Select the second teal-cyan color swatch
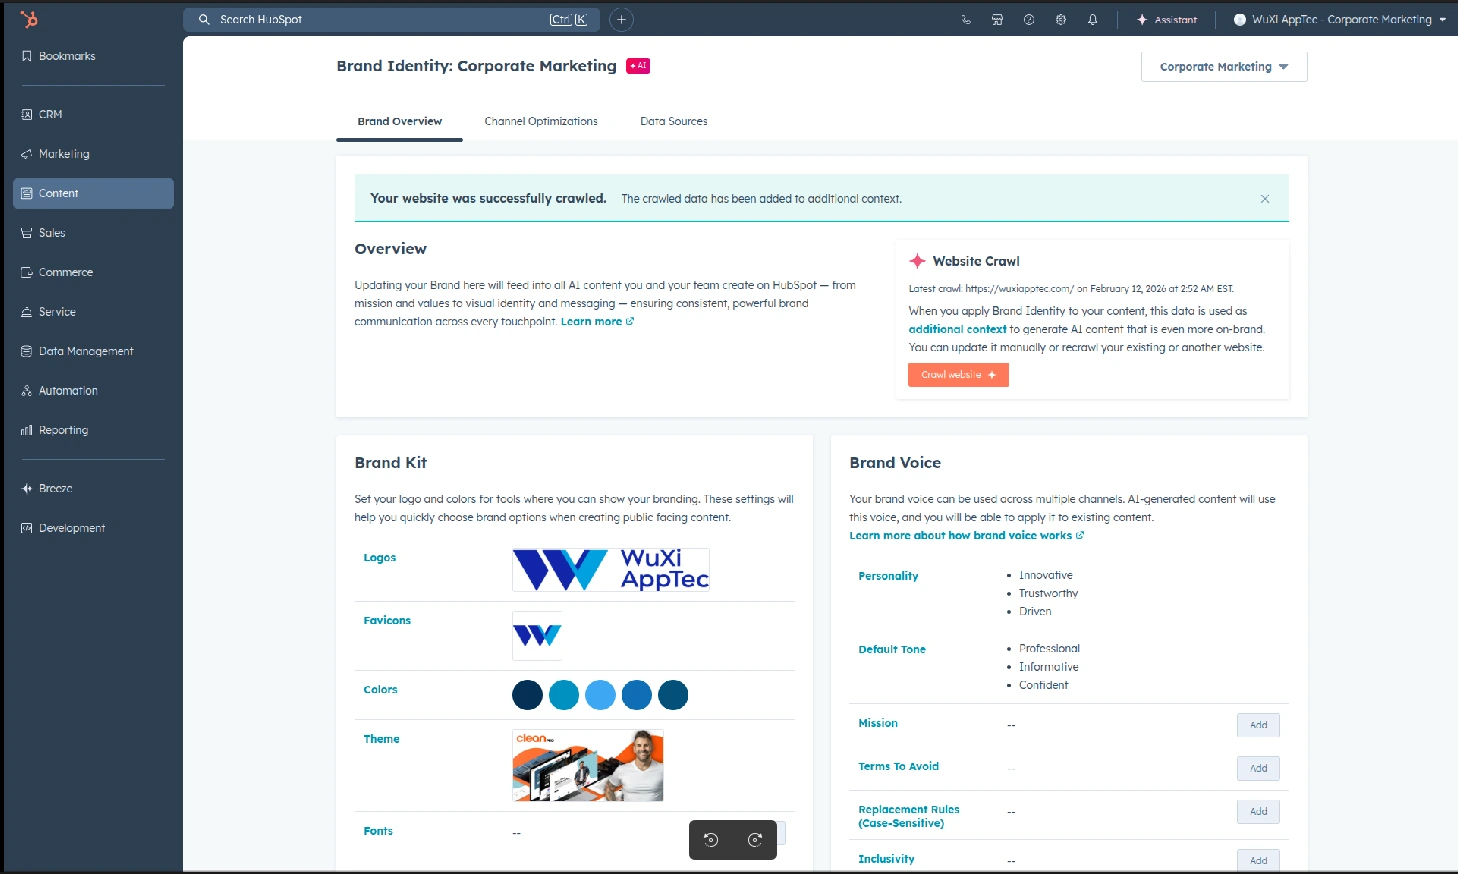1458x874 pixels. click(564, 695)
